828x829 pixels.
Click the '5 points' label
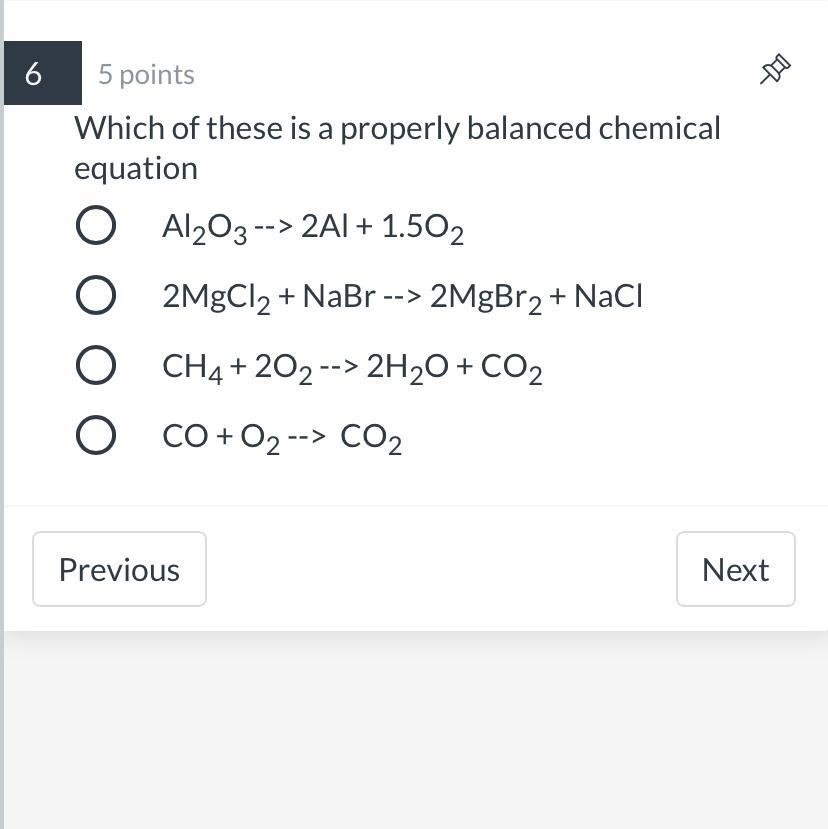coord(146,74)
